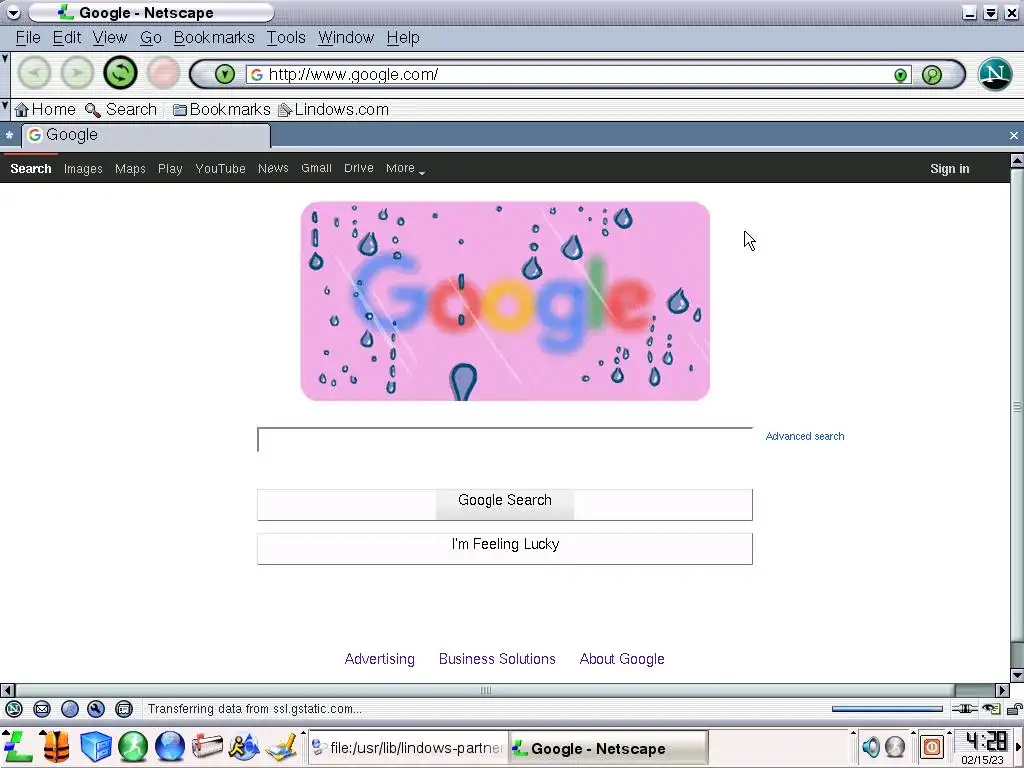This screenshot has height=768, width=1024.
Task: Click the security lock icon in status bar
Action: pyautogui.click(x=1016, y=709)
